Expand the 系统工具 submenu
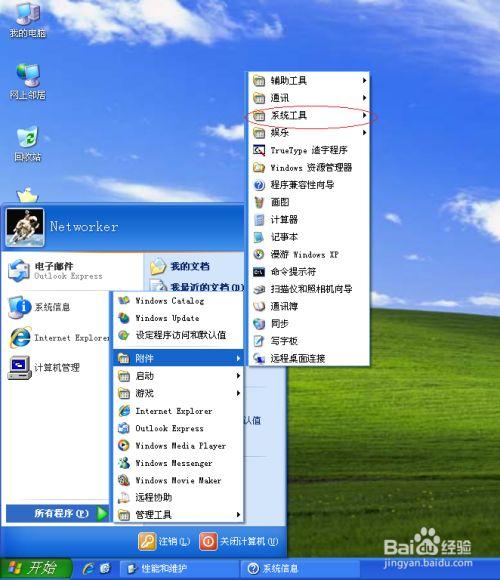Image resolution: width=500 pixels, height=580 pixels. pos(309,115)
